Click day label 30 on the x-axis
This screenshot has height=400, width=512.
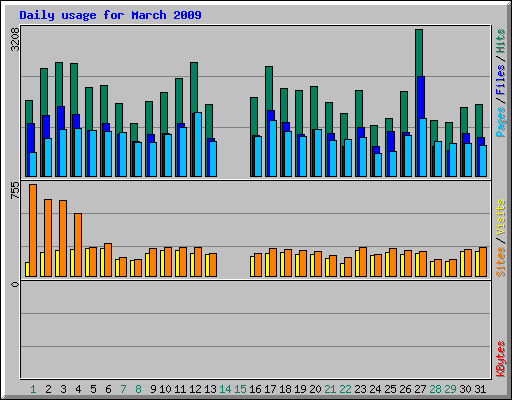tap(465, 389)
